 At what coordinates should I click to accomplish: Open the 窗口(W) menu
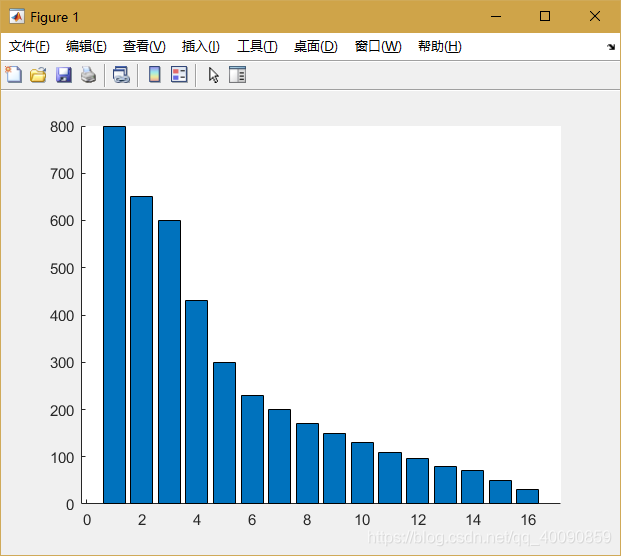pos(378,46)
